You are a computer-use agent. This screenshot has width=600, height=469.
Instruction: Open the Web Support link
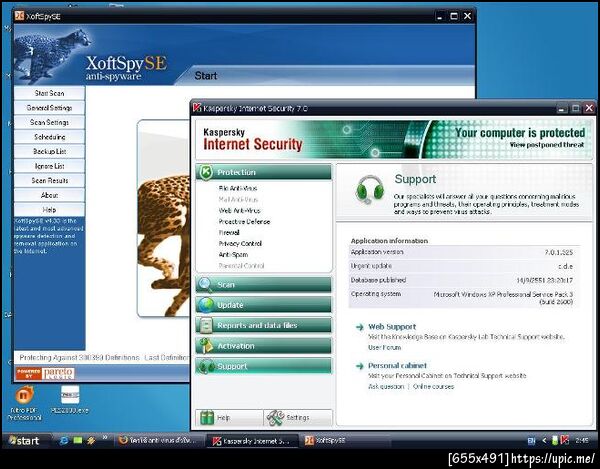pyautogui.click(x=392, y=327)
